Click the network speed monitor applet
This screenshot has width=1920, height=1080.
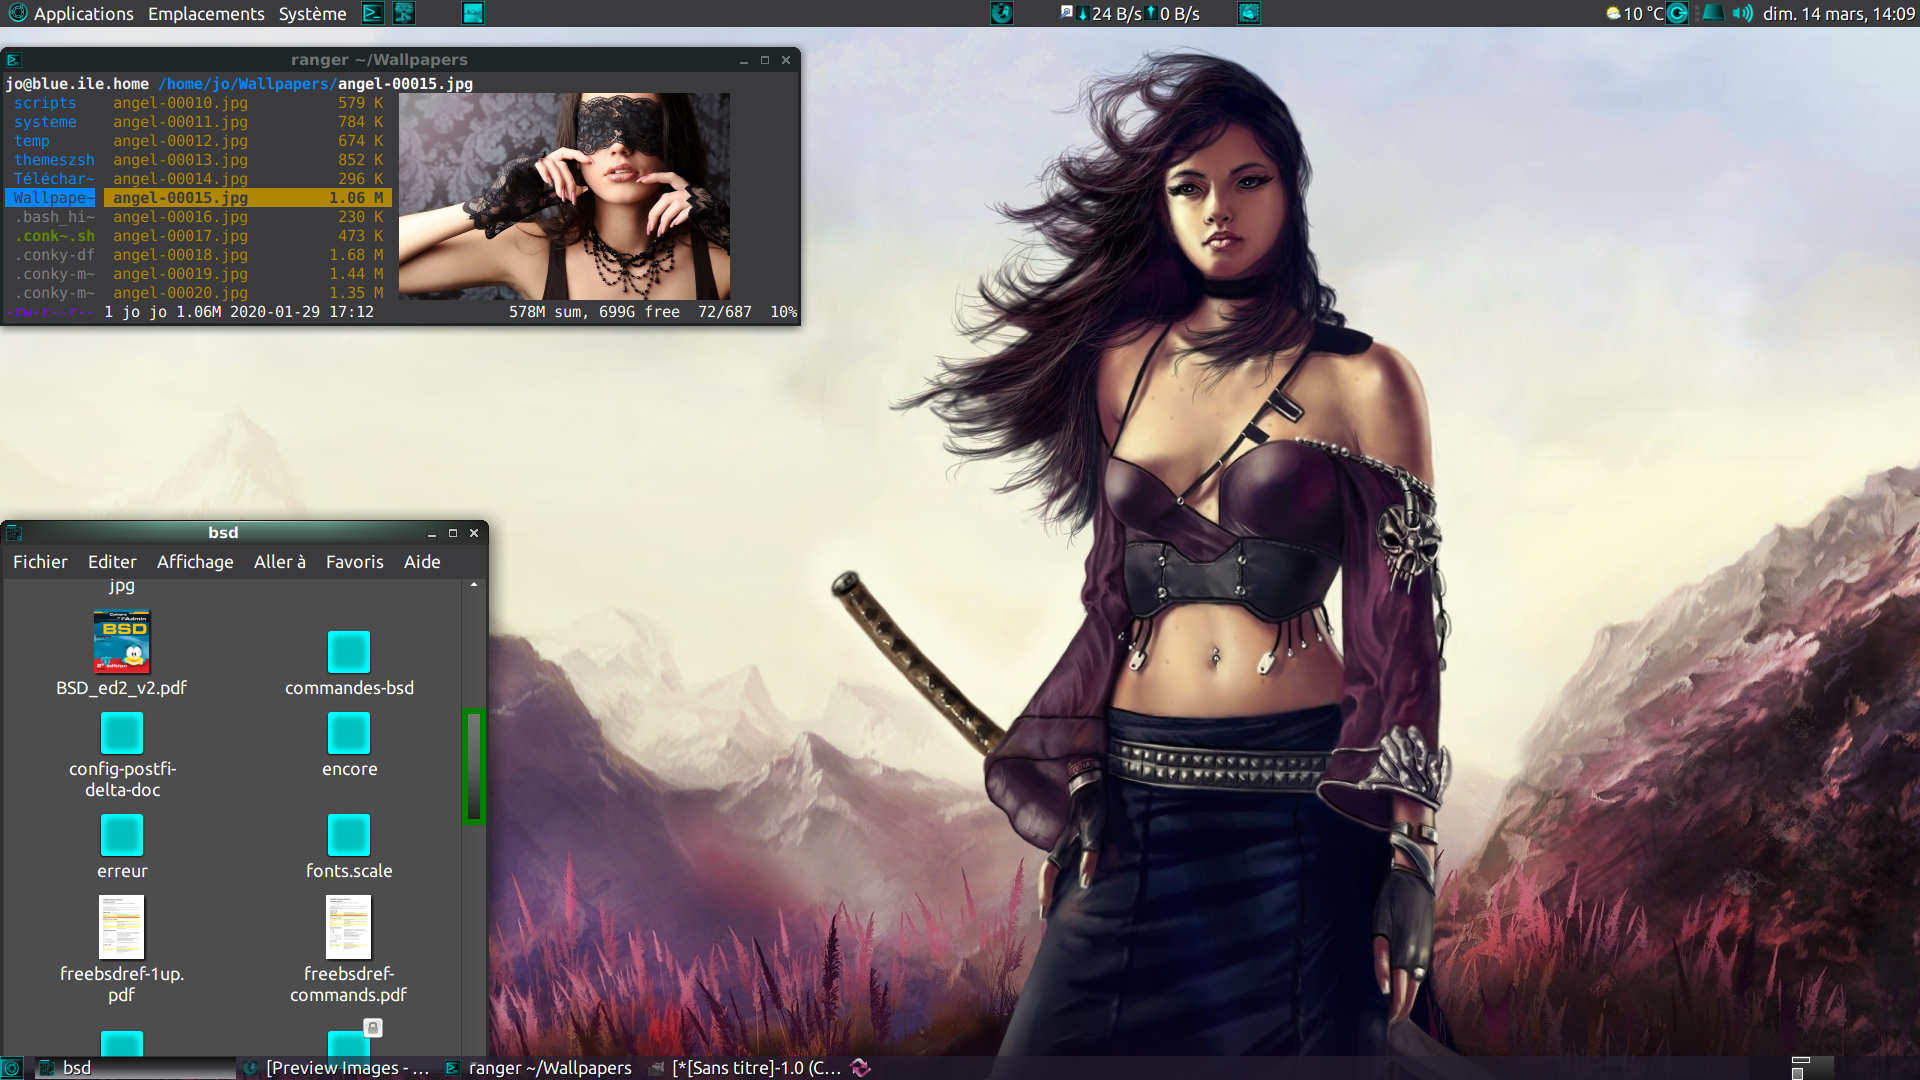1130,13
